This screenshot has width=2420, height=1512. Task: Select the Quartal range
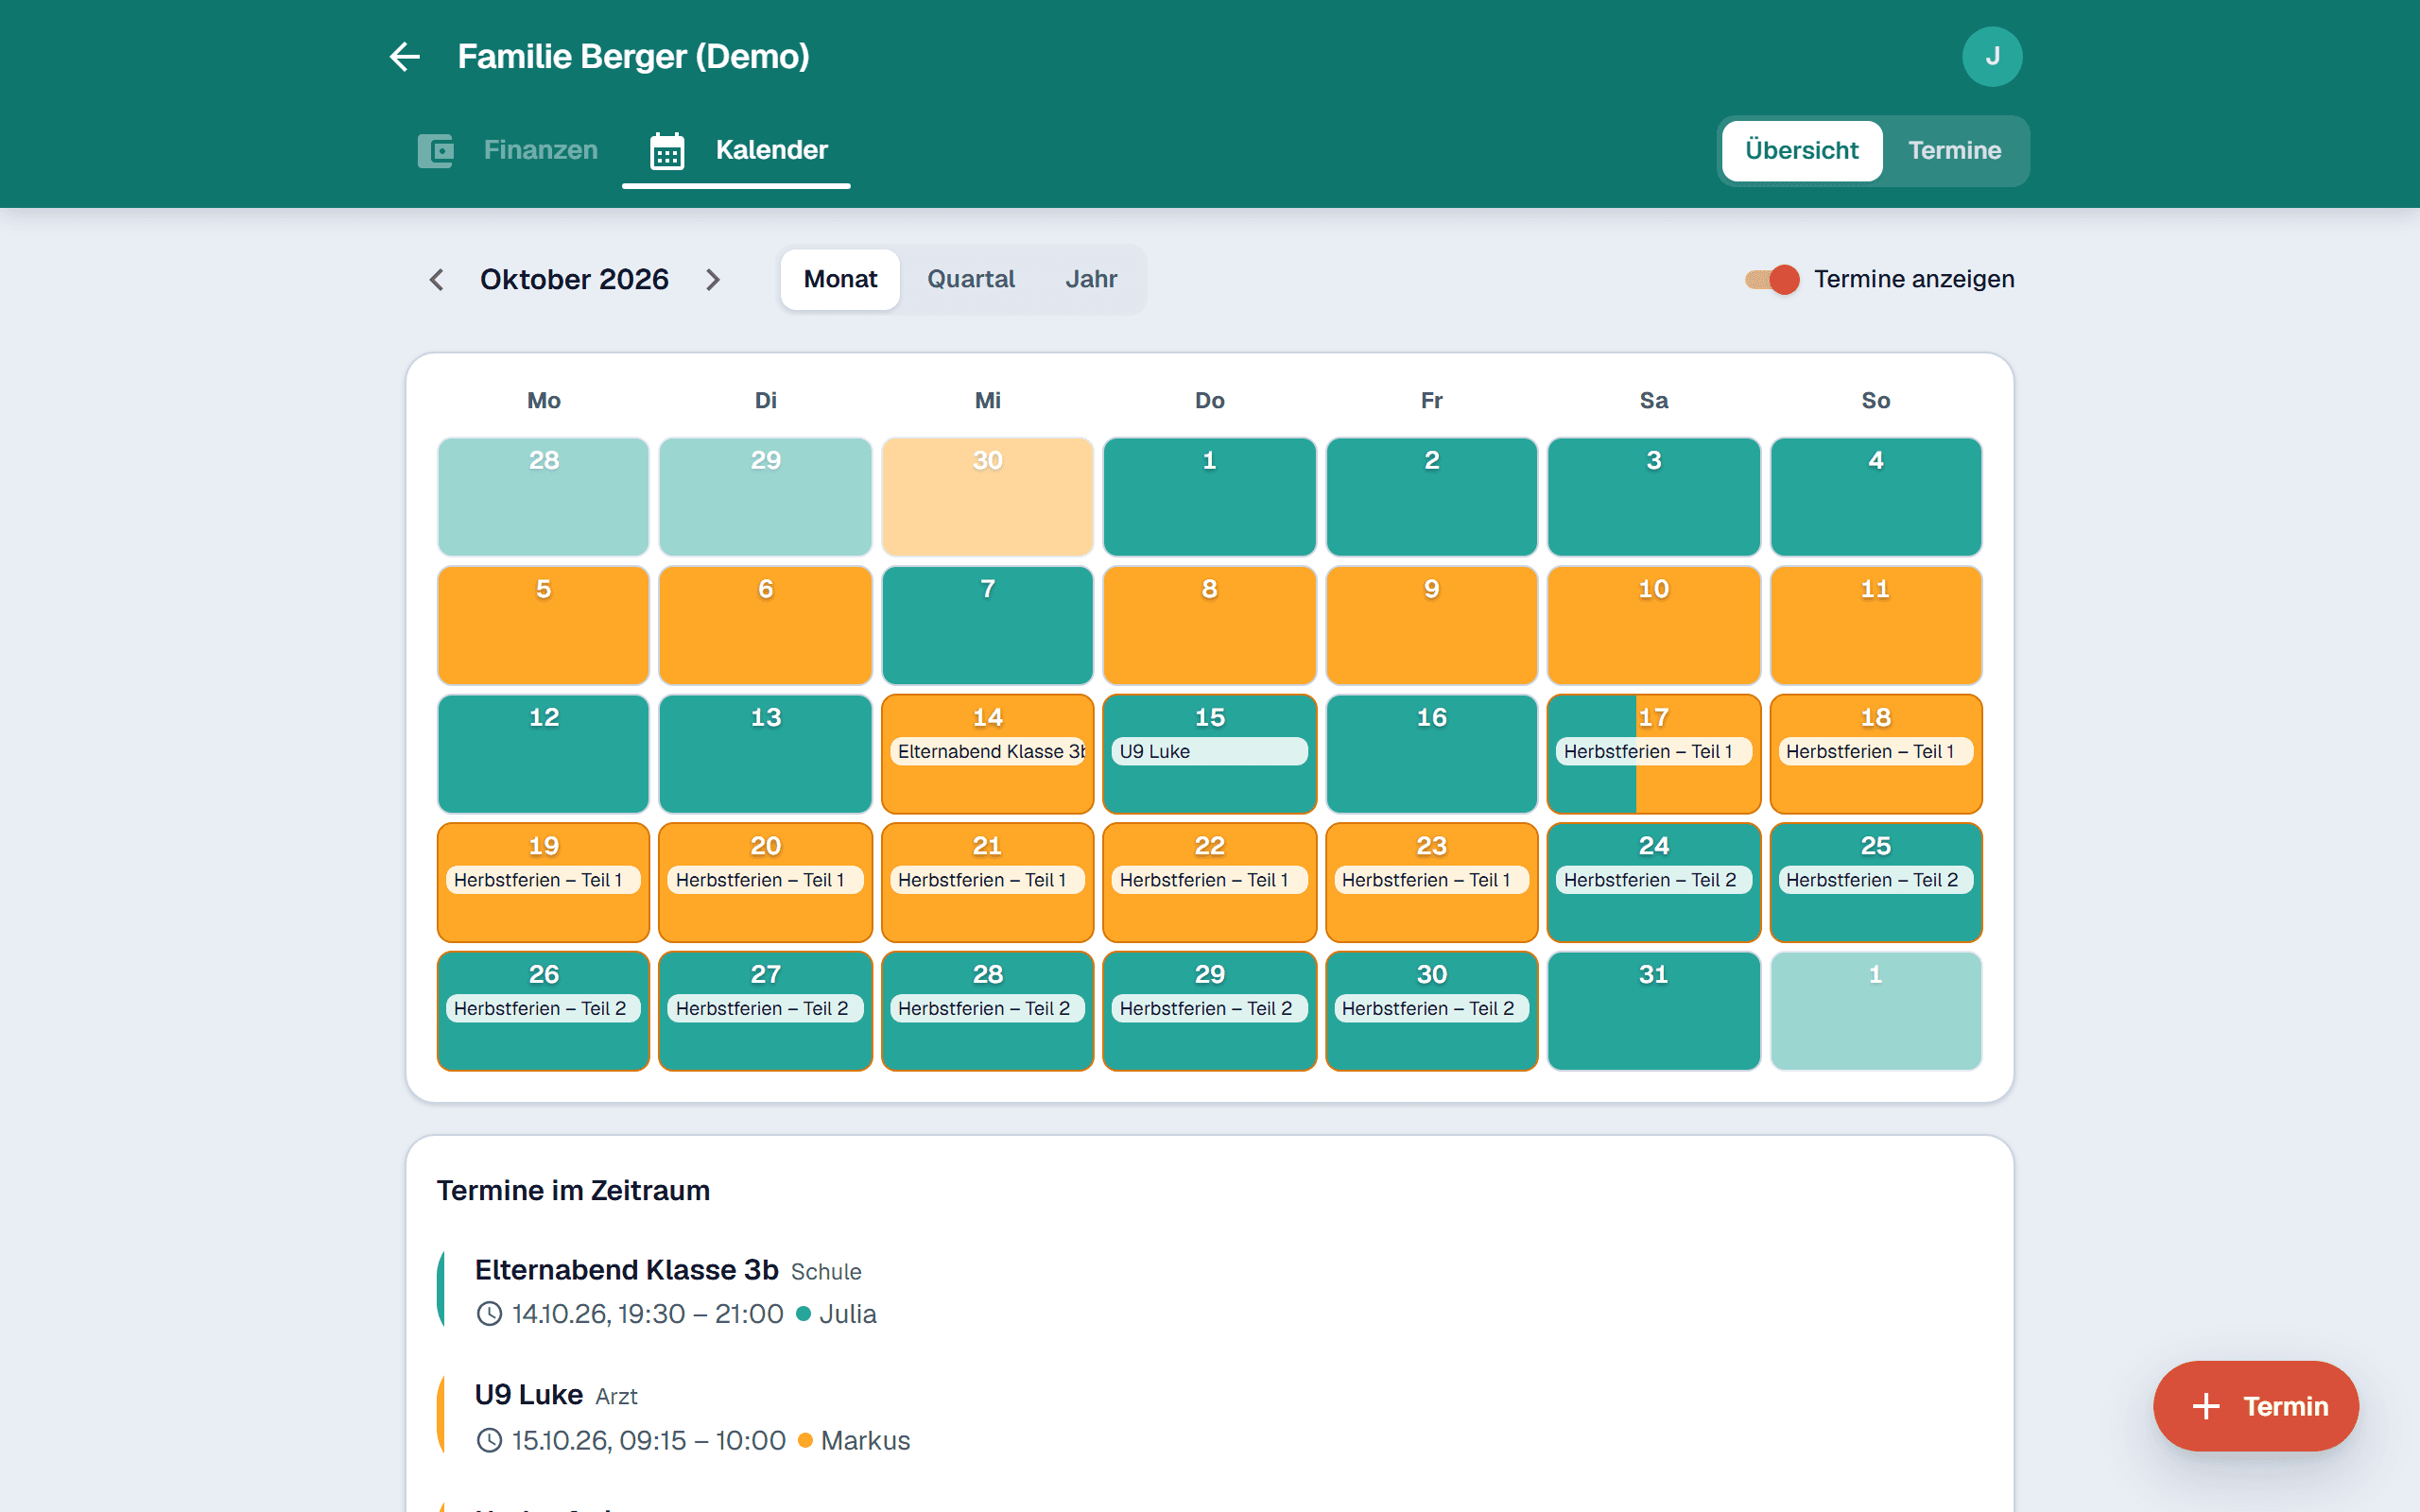[x=970, y=280]
